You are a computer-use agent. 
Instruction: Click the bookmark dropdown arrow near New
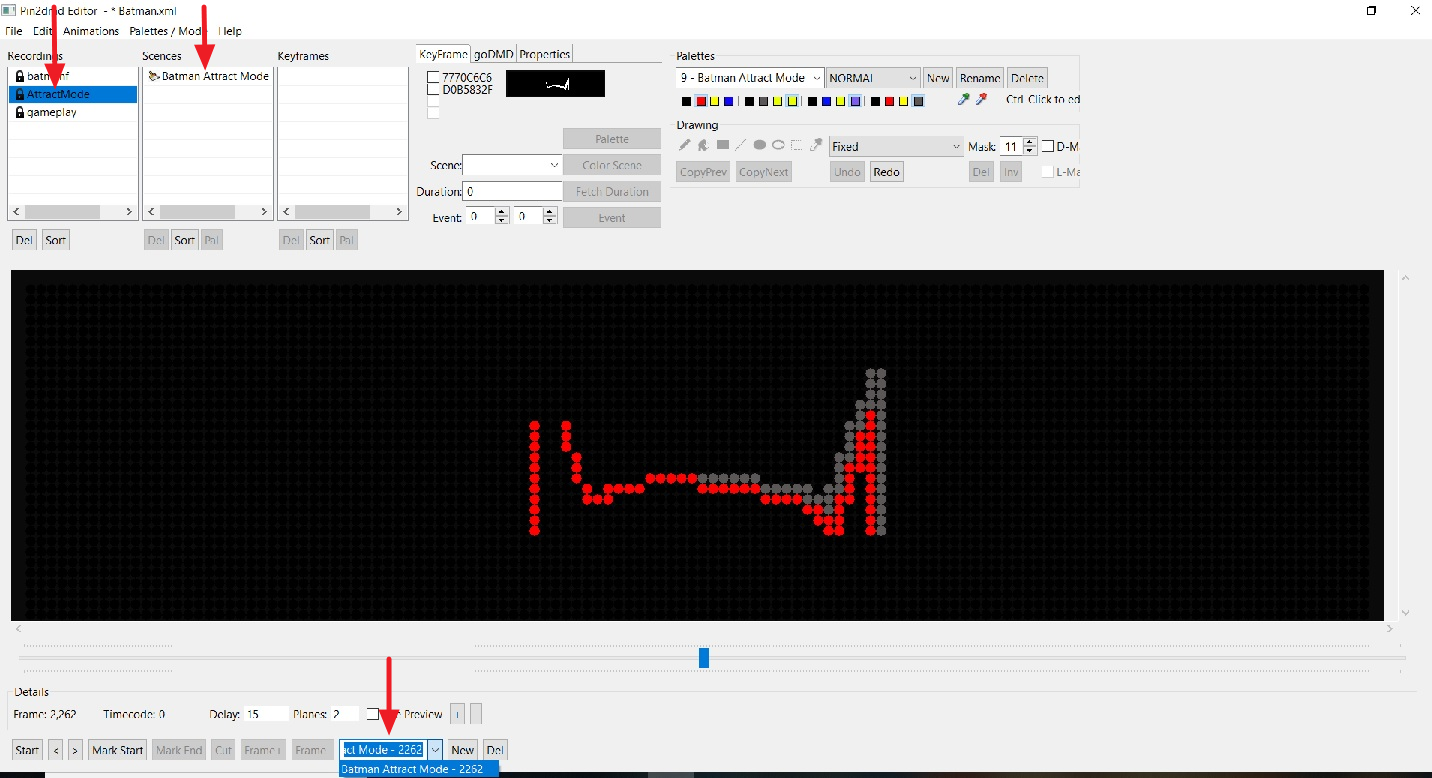[435, 750]
